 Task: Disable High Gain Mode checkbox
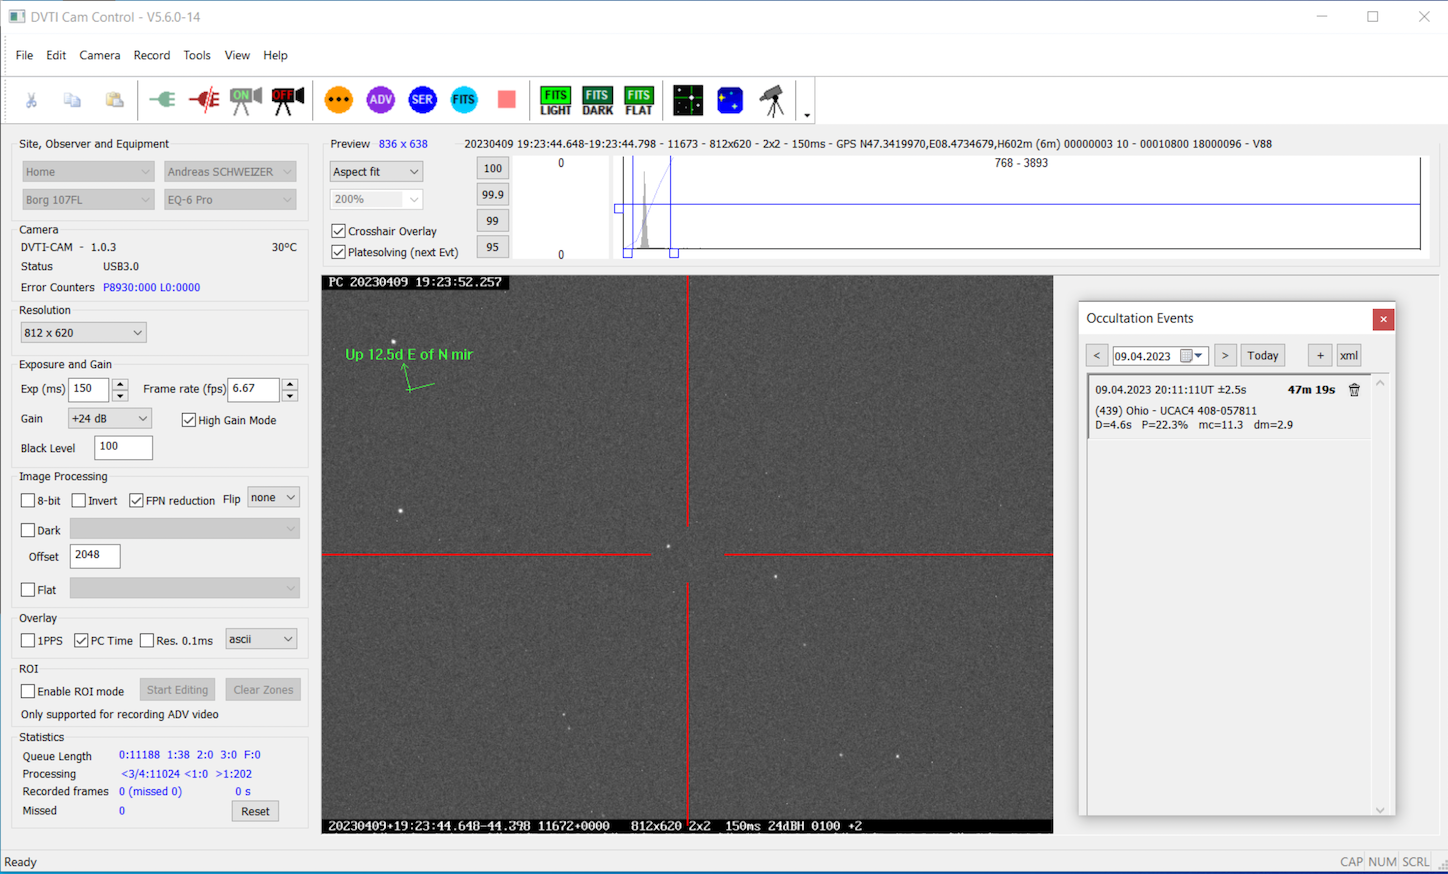click(189, 420)
